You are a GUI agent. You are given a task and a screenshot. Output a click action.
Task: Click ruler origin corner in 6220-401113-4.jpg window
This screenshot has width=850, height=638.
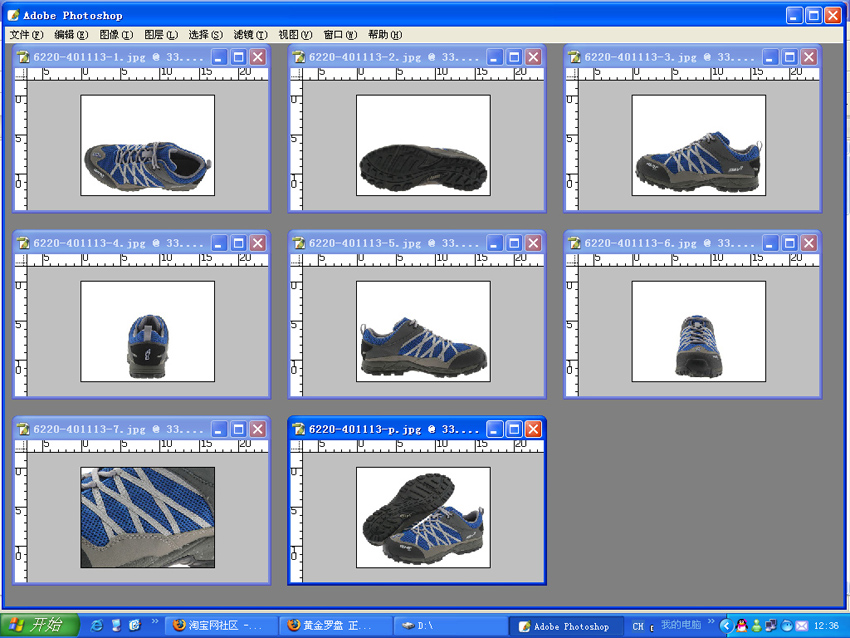tap(21, 260)
